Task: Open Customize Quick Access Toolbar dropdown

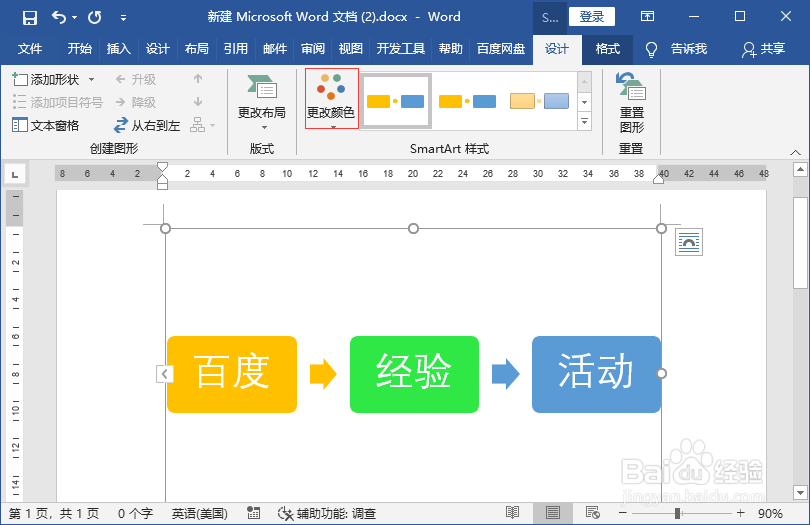Action: click(123, 18)
